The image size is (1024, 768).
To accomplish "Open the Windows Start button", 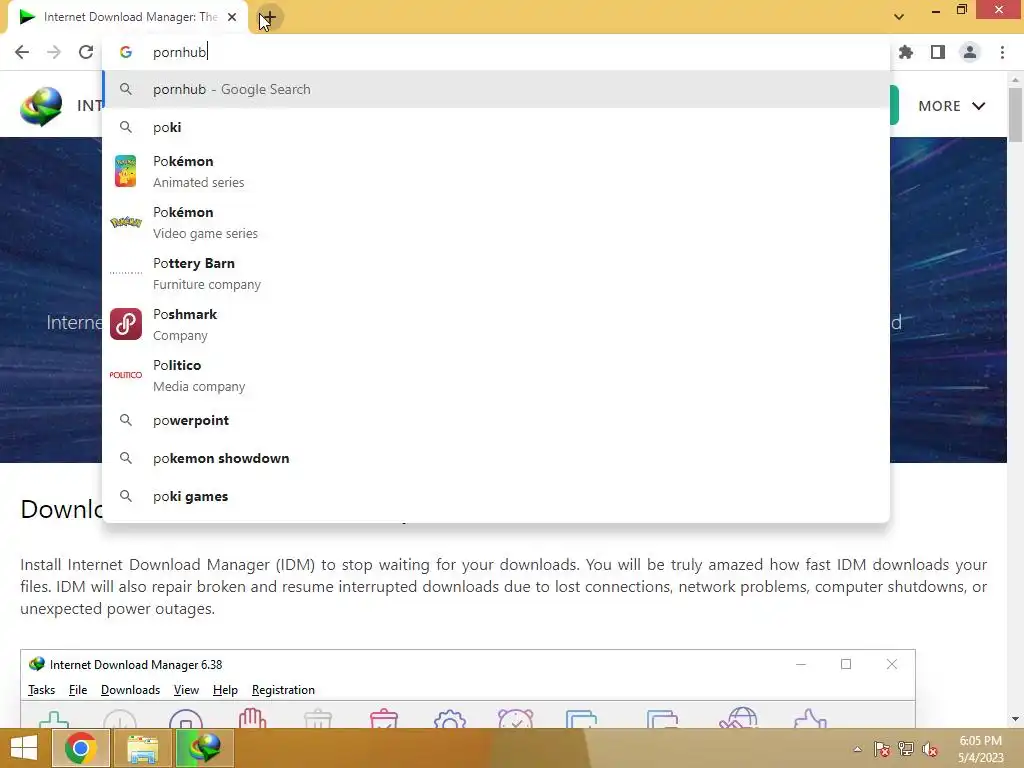I will pyautogui.click(x=25, y=748).
